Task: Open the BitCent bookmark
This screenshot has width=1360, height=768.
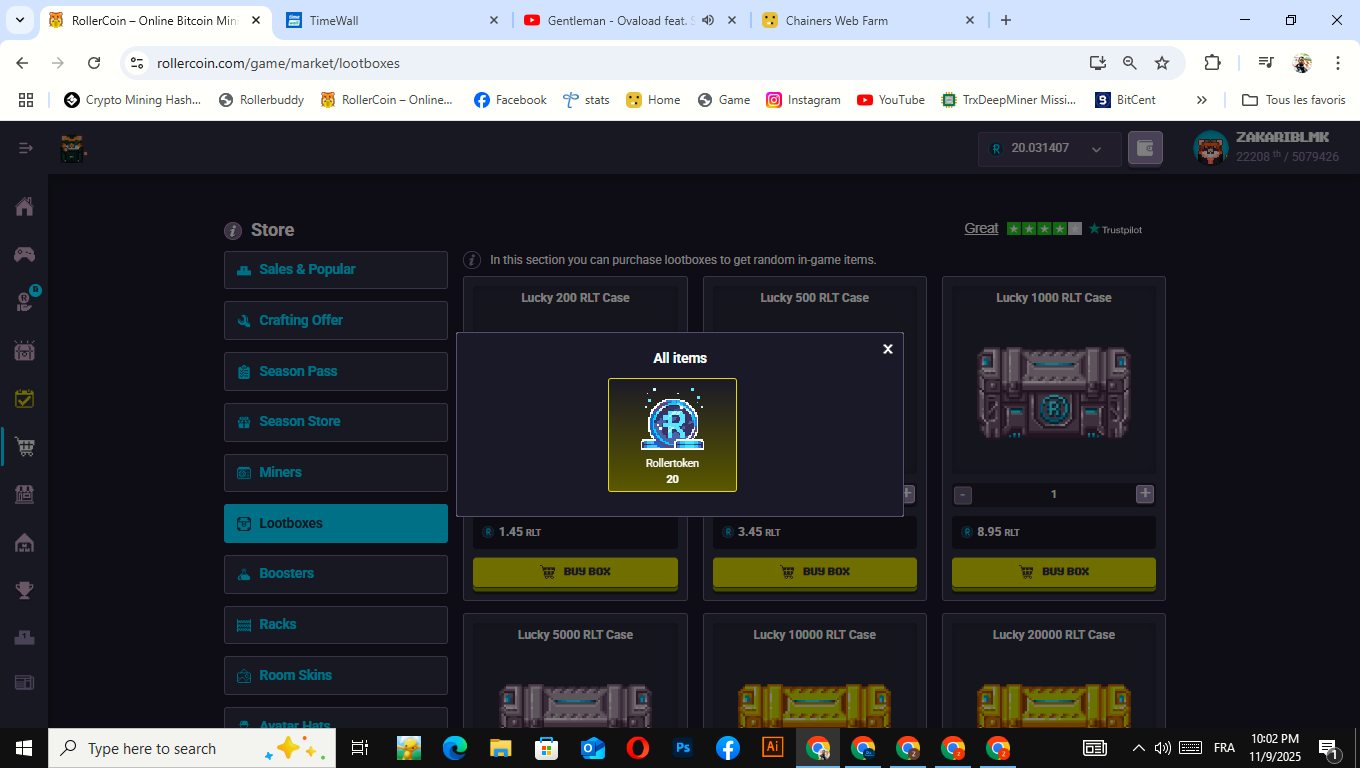Action: click(x=1126, y=100)
